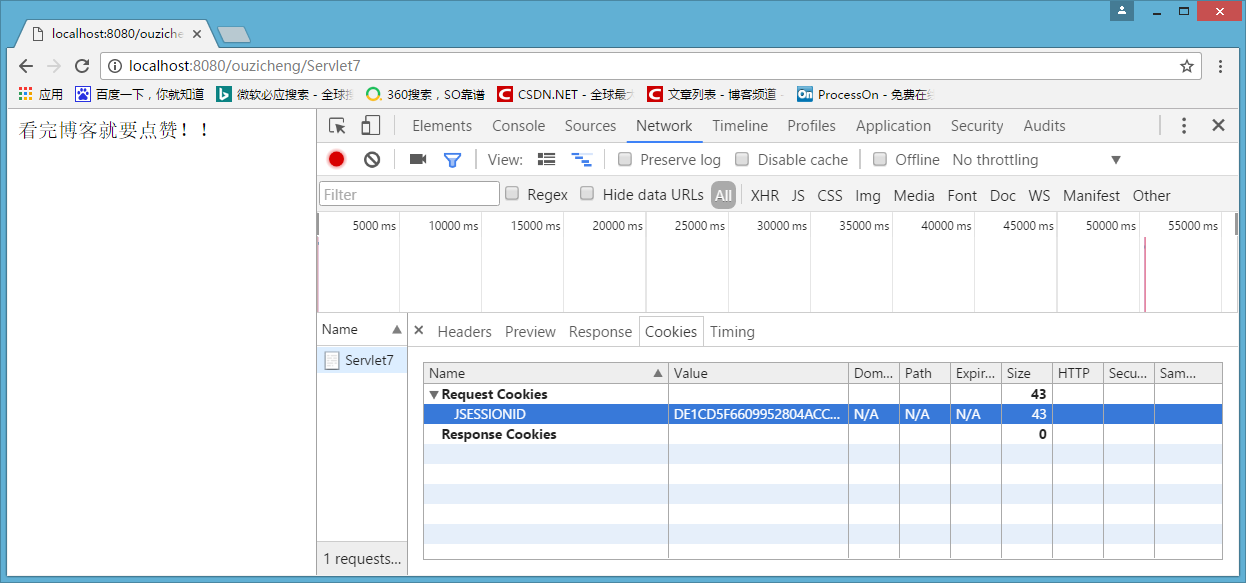
Task: Click the Response Cookies row
Action: point(823,434)
